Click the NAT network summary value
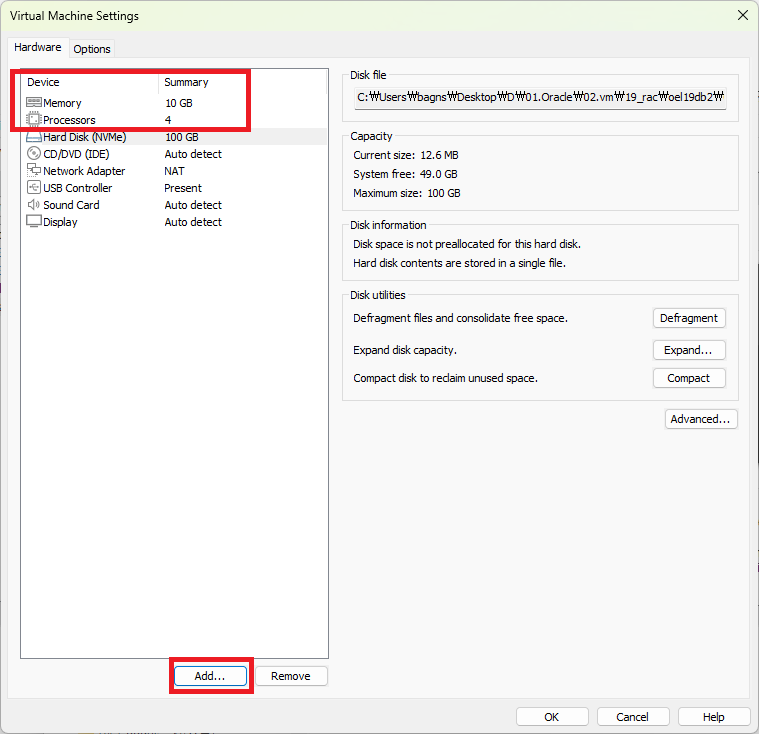Viewport: 759px width, 734px height. point(174,171)
